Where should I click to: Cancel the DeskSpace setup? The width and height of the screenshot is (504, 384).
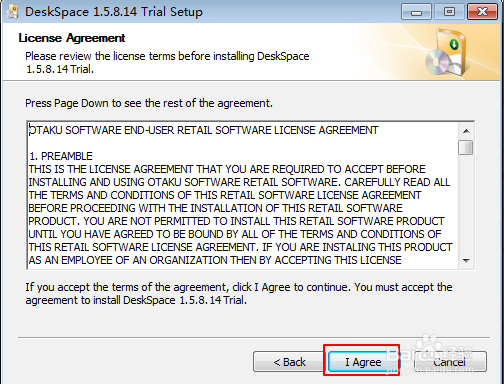click(450, 362)
